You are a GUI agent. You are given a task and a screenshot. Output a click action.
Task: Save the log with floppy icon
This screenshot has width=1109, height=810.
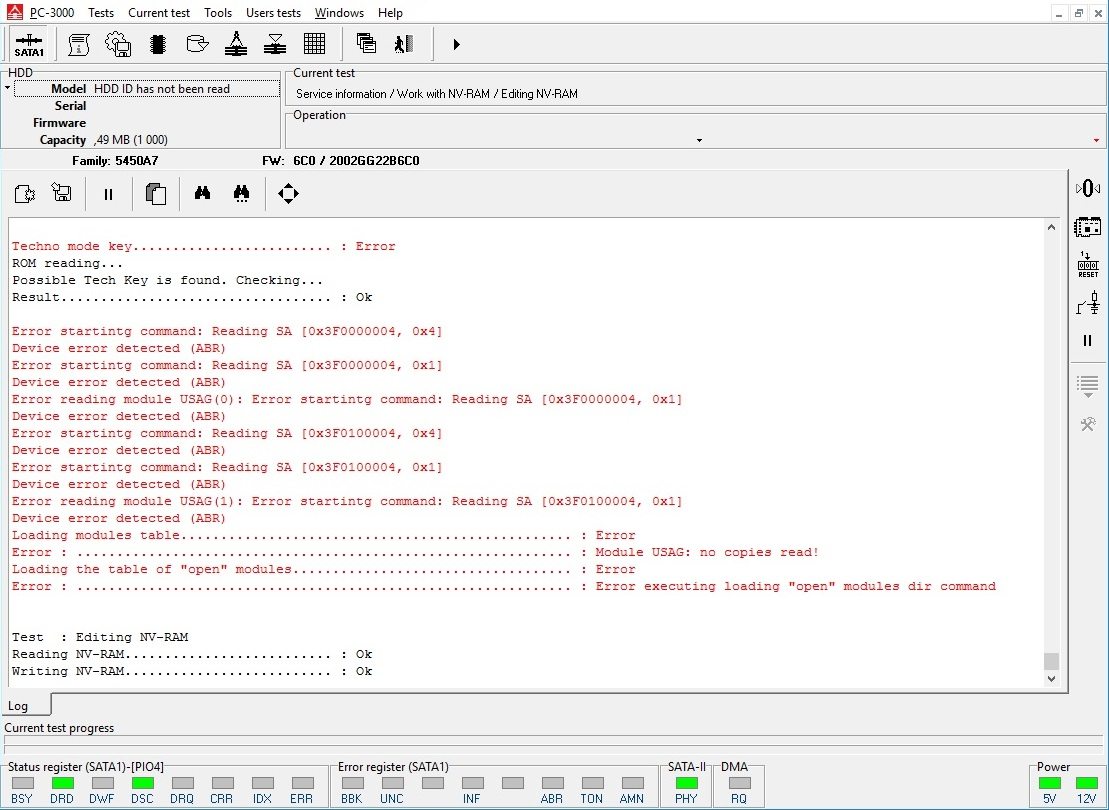point(62,193)
